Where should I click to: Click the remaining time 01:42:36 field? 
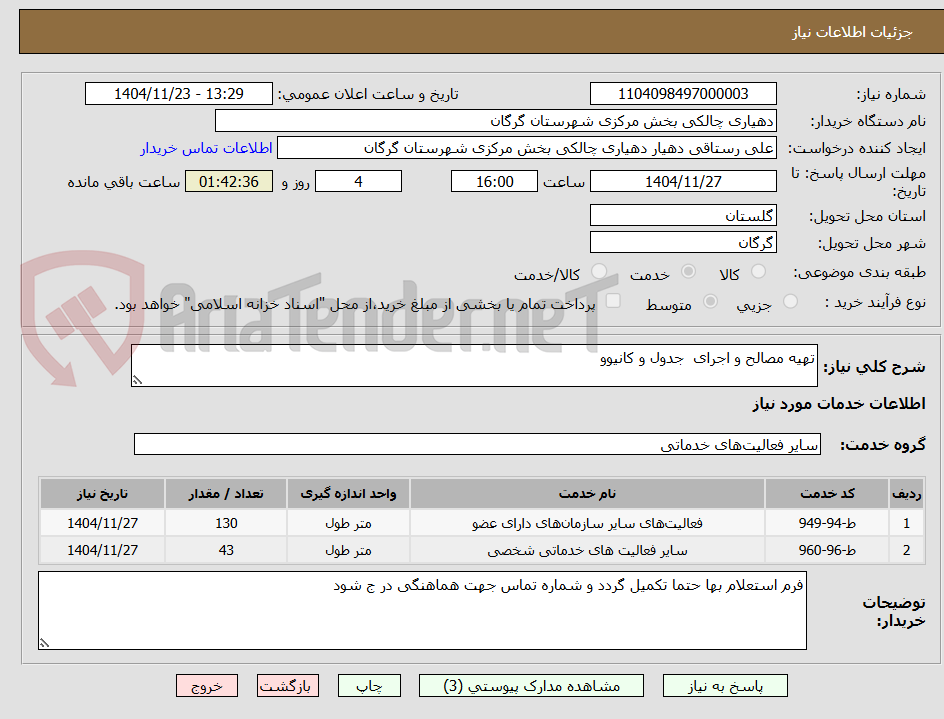[229, 181]
